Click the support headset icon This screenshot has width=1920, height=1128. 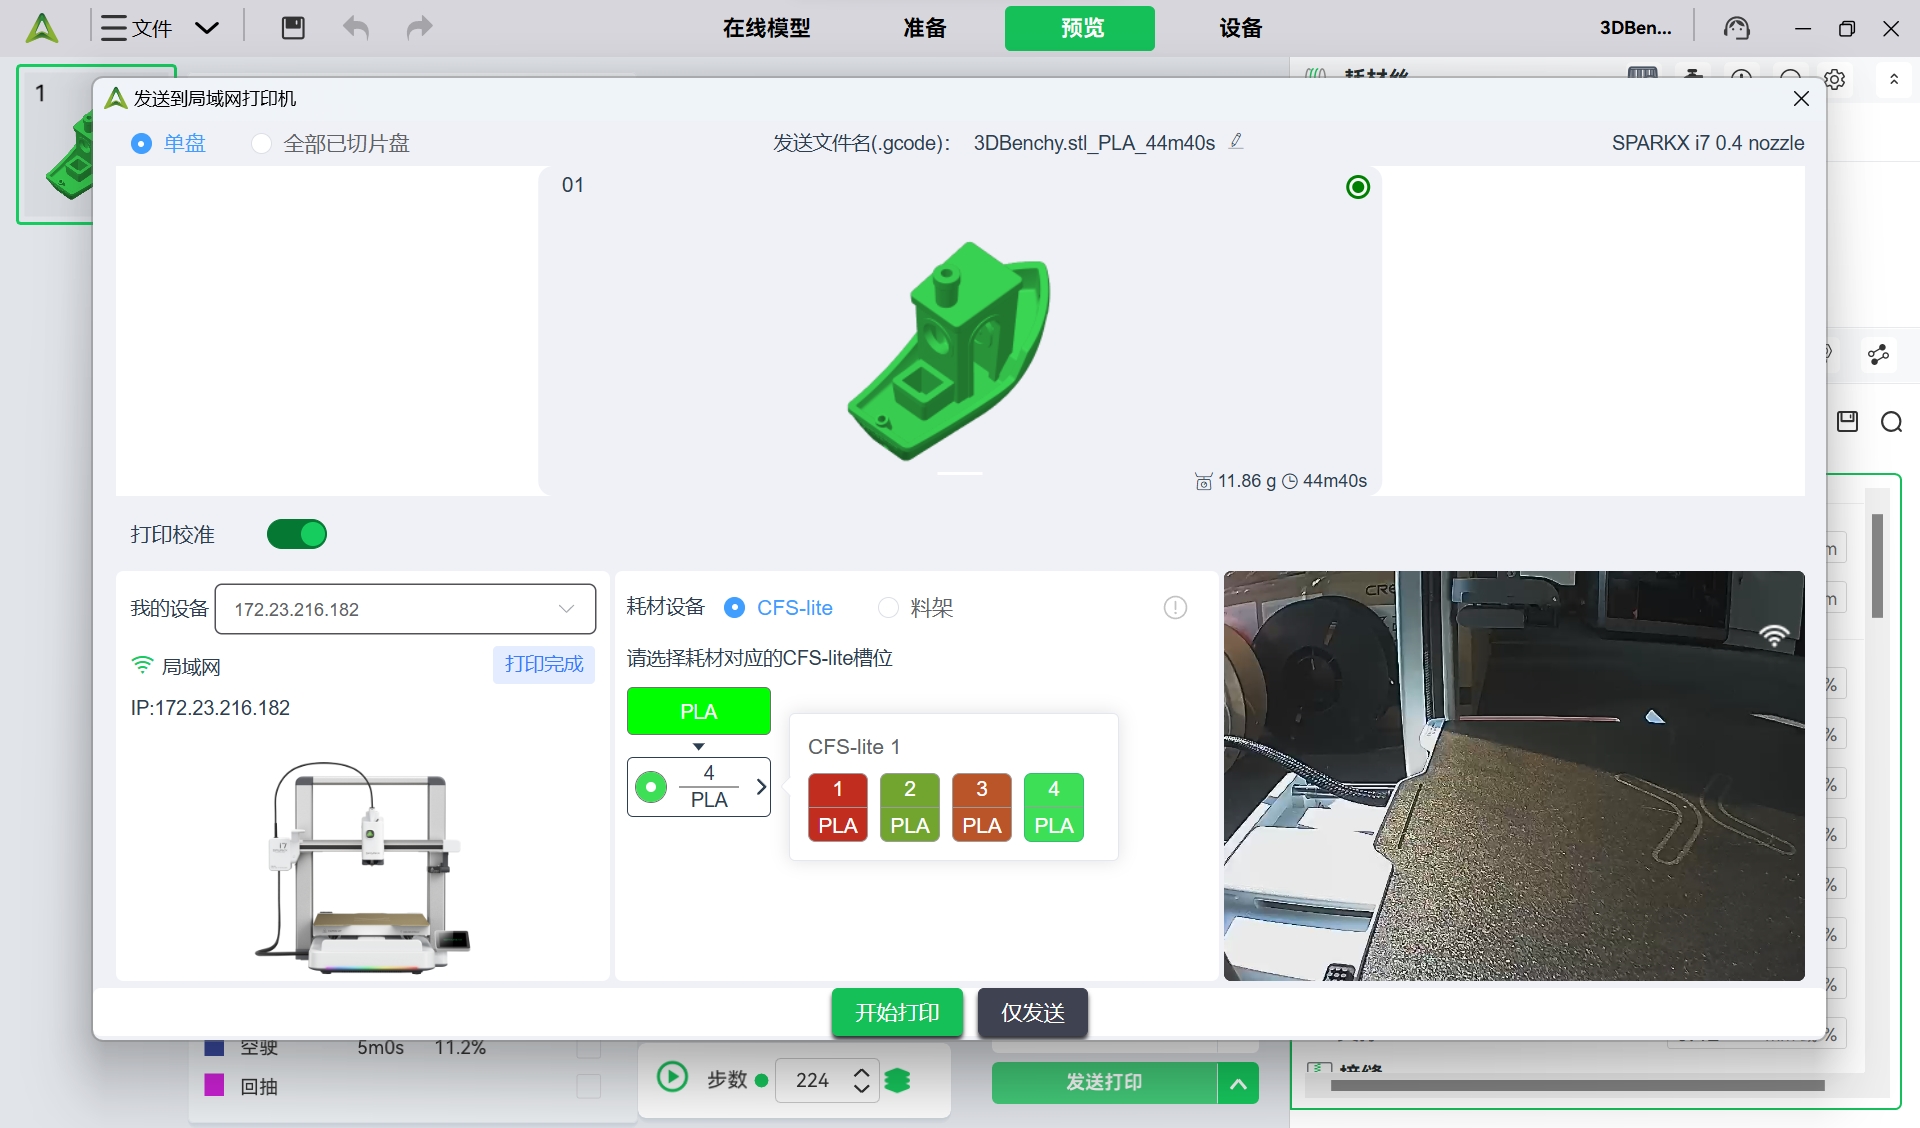(x=1737, y=28)
